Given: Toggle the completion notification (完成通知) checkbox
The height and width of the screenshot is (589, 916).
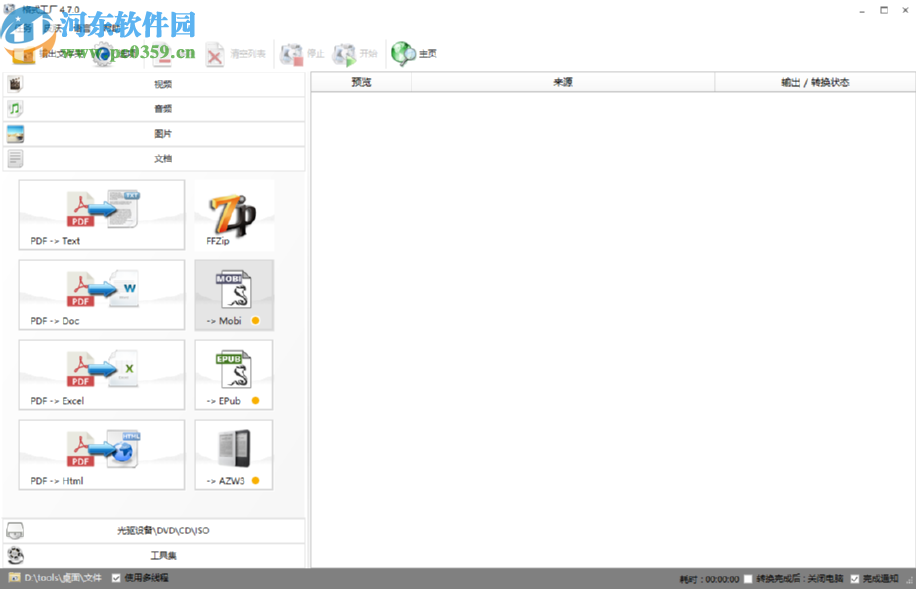Looking at the screenshot, I should point(855,579).
